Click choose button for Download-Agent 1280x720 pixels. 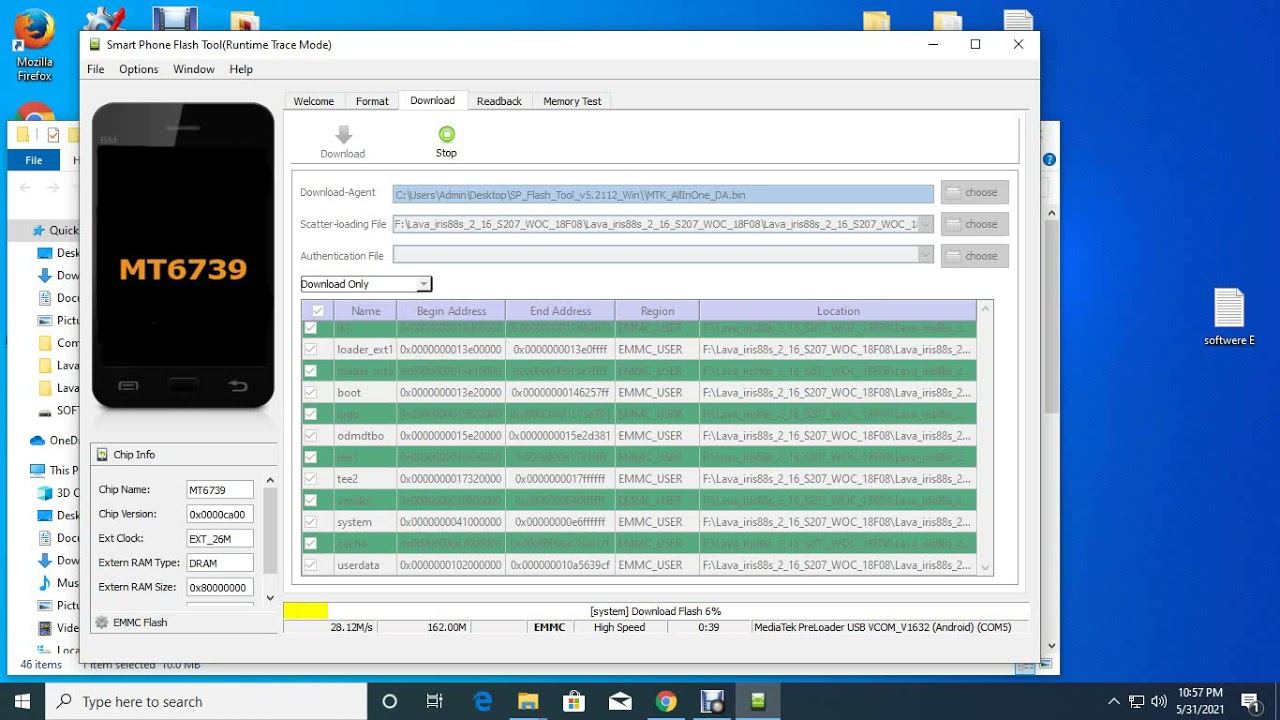click(974, 192)
